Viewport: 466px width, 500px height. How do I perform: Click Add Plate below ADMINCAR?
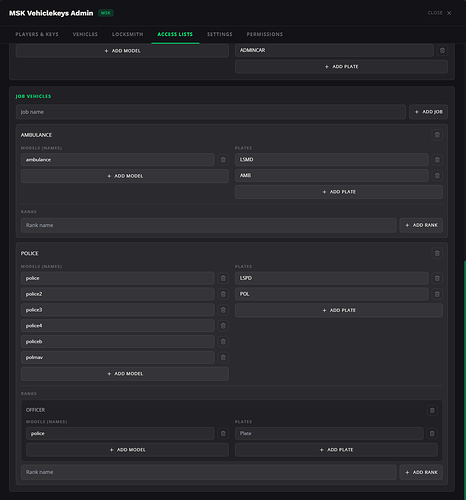click(341, 67)
